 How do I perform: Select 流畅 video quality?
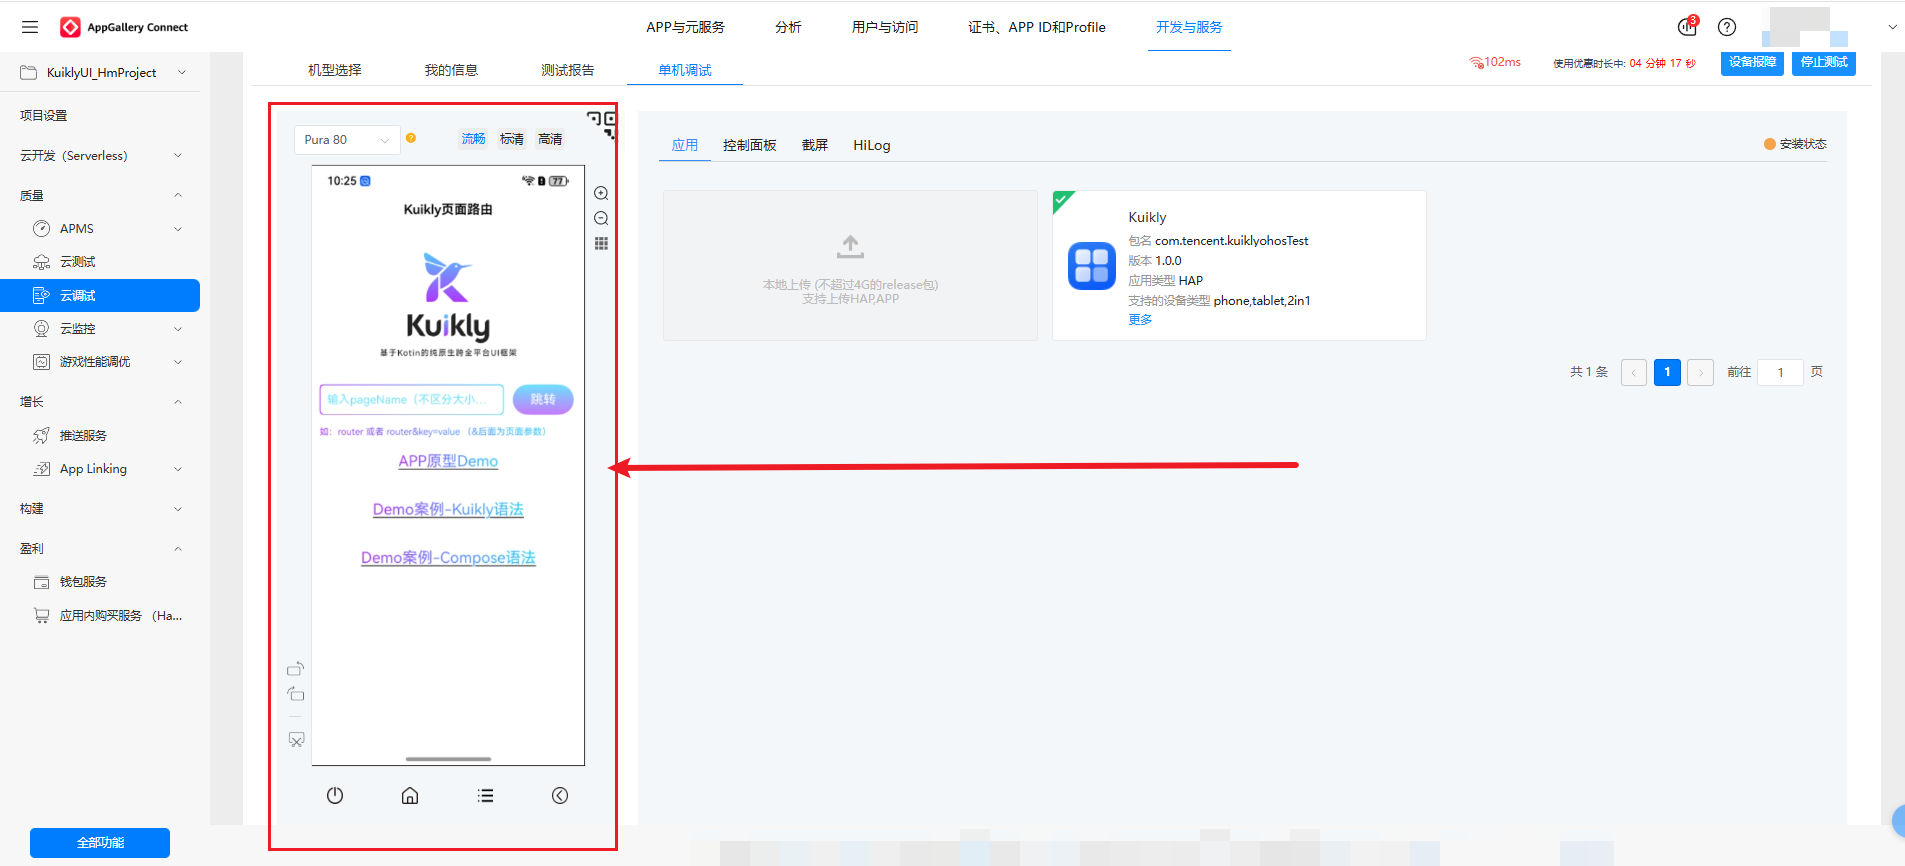pos(473,139)
